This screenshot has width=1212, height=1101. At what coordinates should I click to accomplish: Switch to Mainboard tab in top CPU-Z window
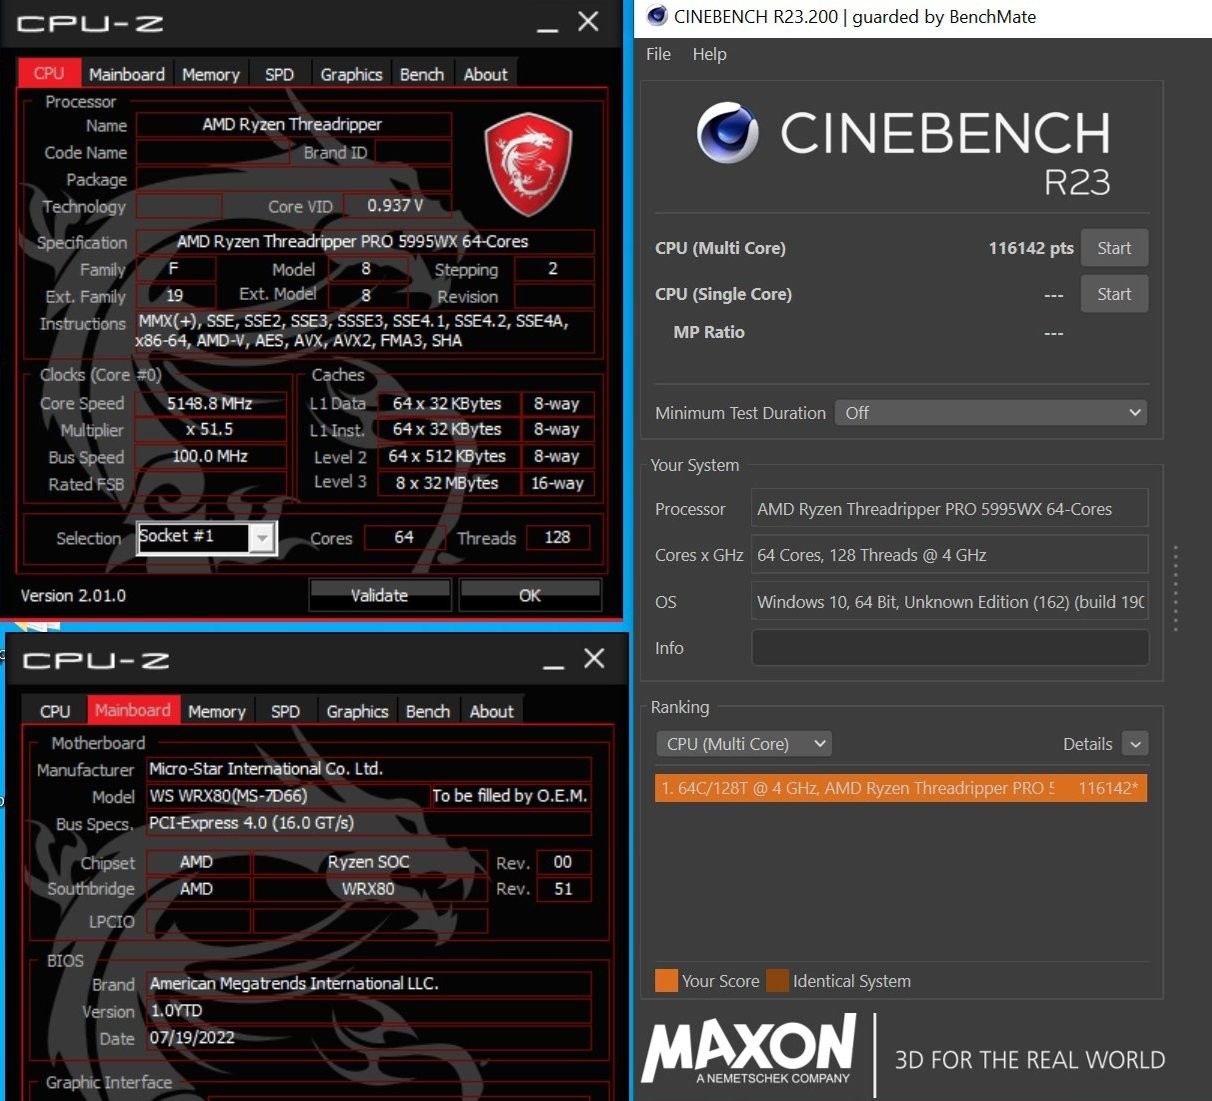point(127,74)
